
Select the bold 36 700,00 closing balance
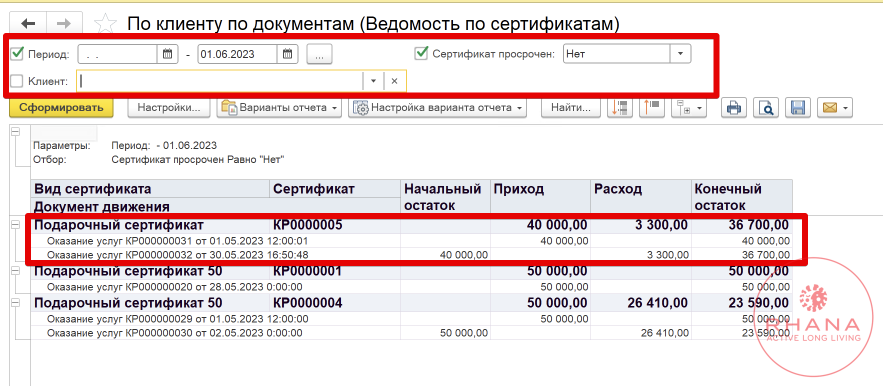click(x=742, y=225)
